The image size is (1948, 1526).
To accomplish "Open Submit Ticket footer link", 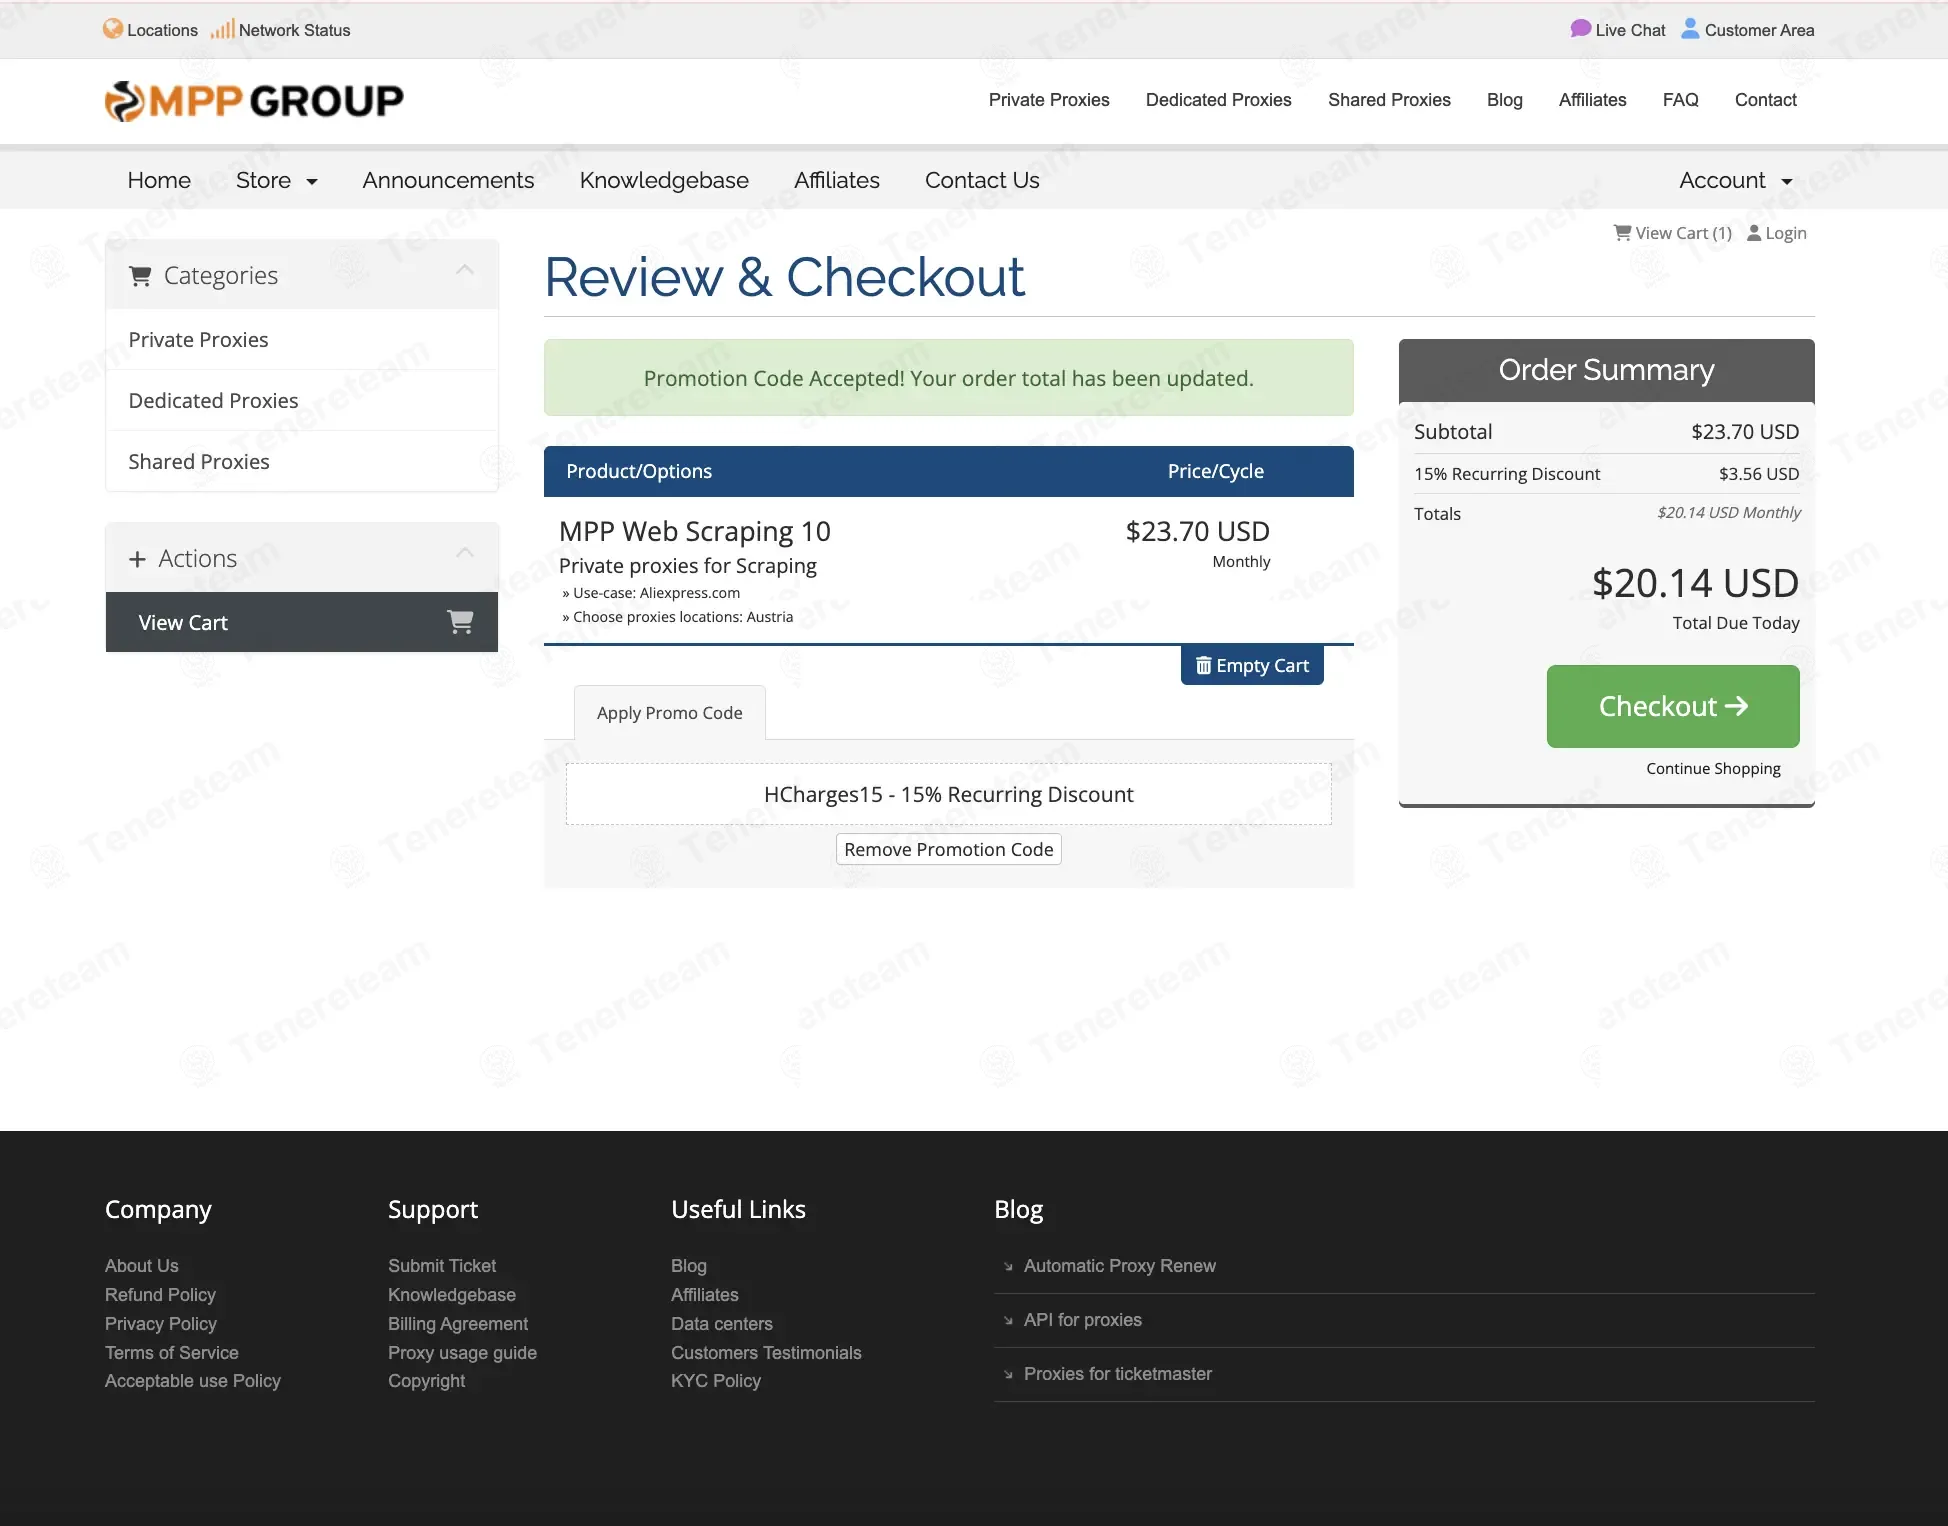I will [x=442, y=1266].
